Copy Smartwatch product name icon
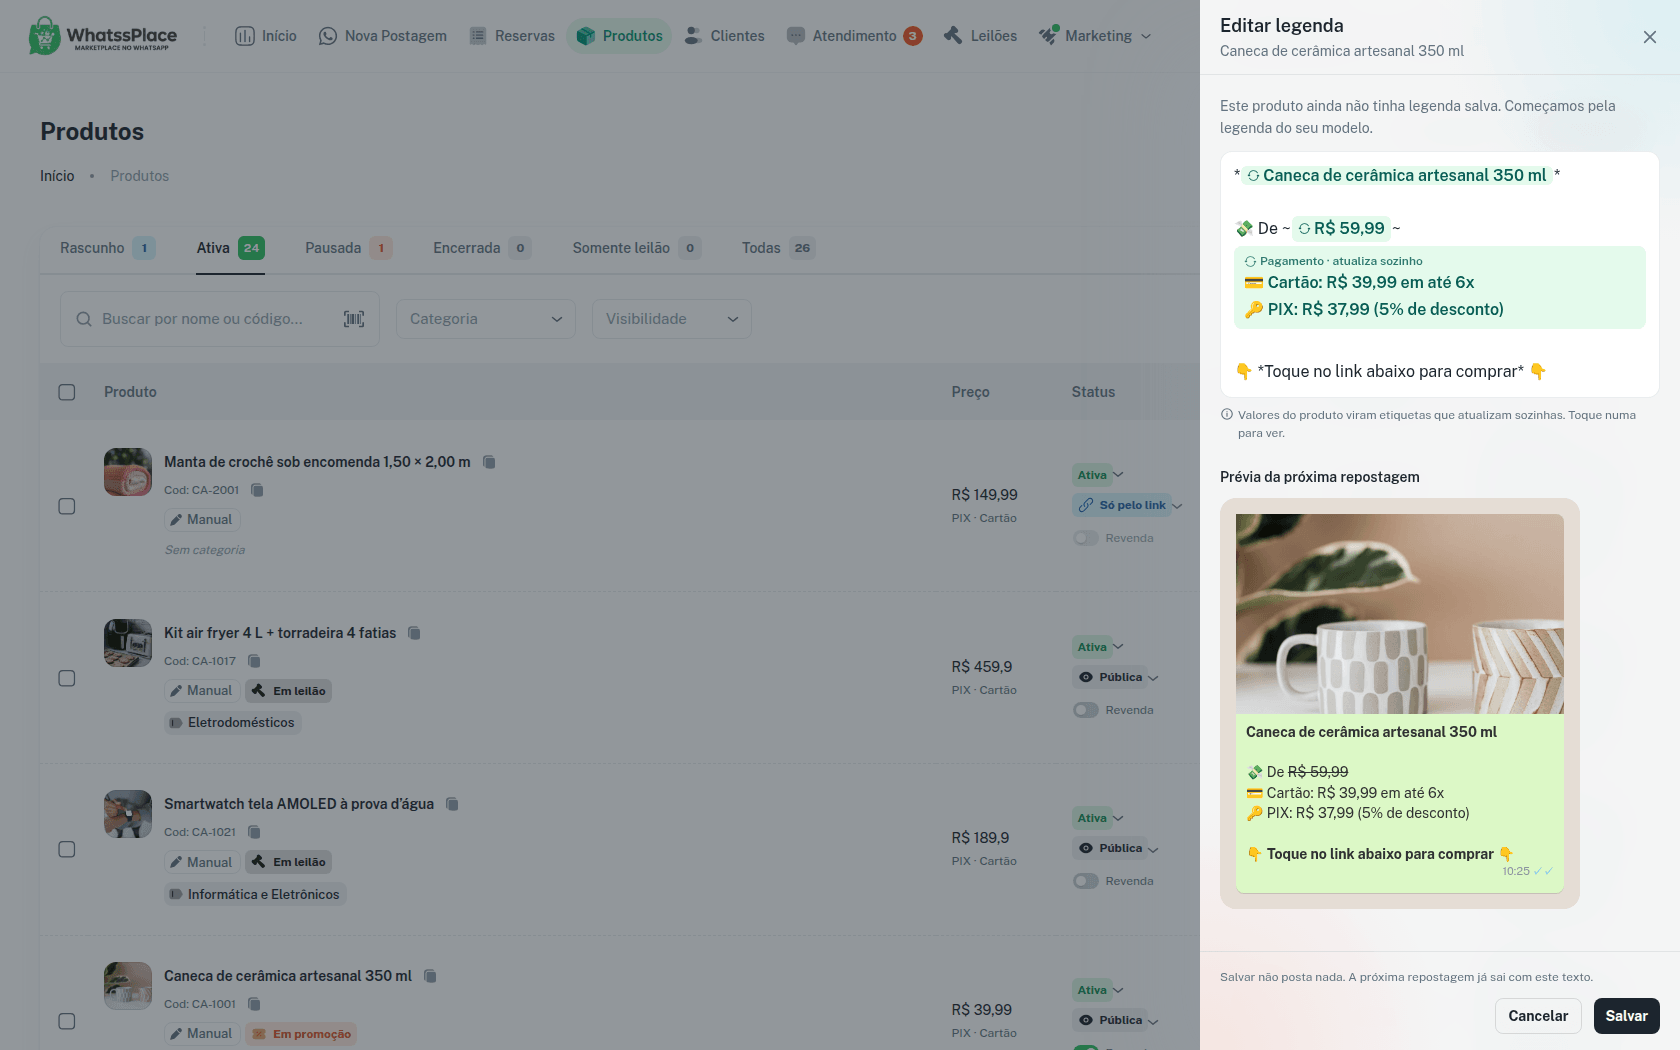 point(452,804)
